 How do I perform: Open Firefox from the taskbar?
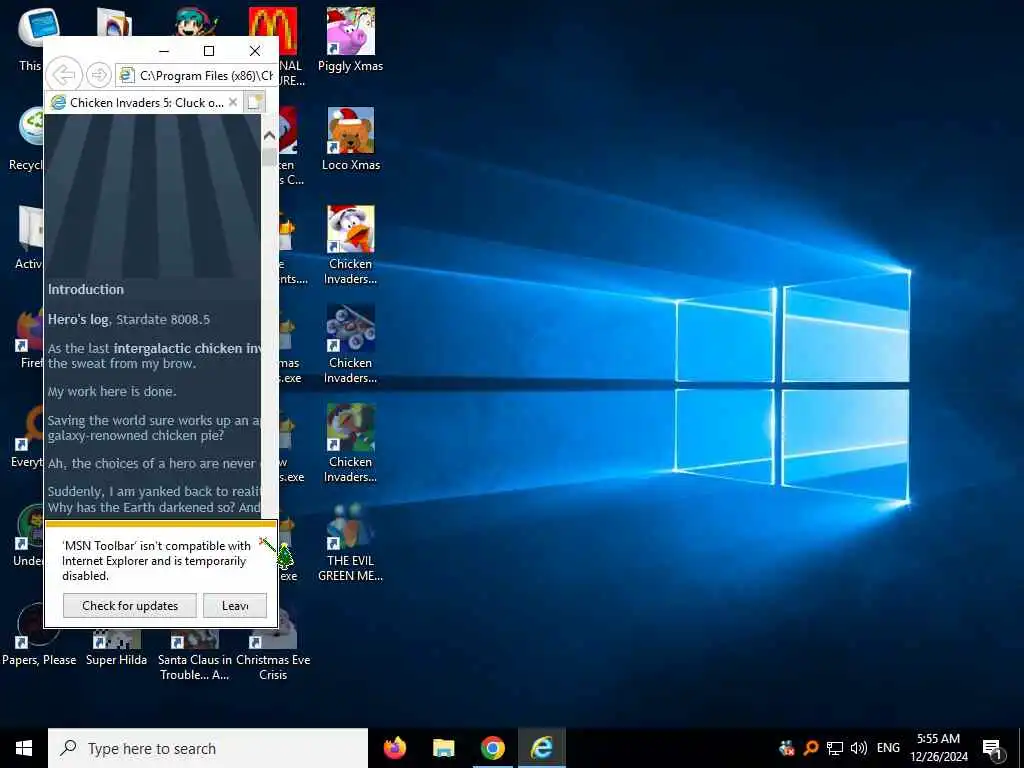pyautogui.click(x=394, y=748)
